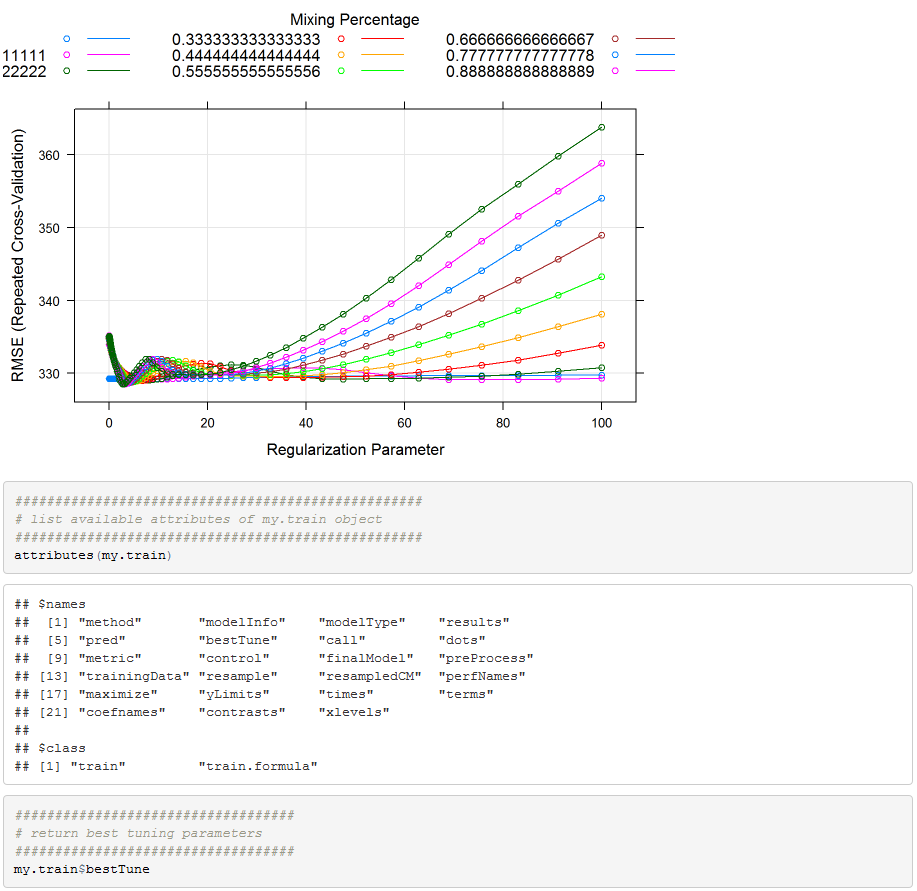Select the "method" attribute name

[110, 622]
